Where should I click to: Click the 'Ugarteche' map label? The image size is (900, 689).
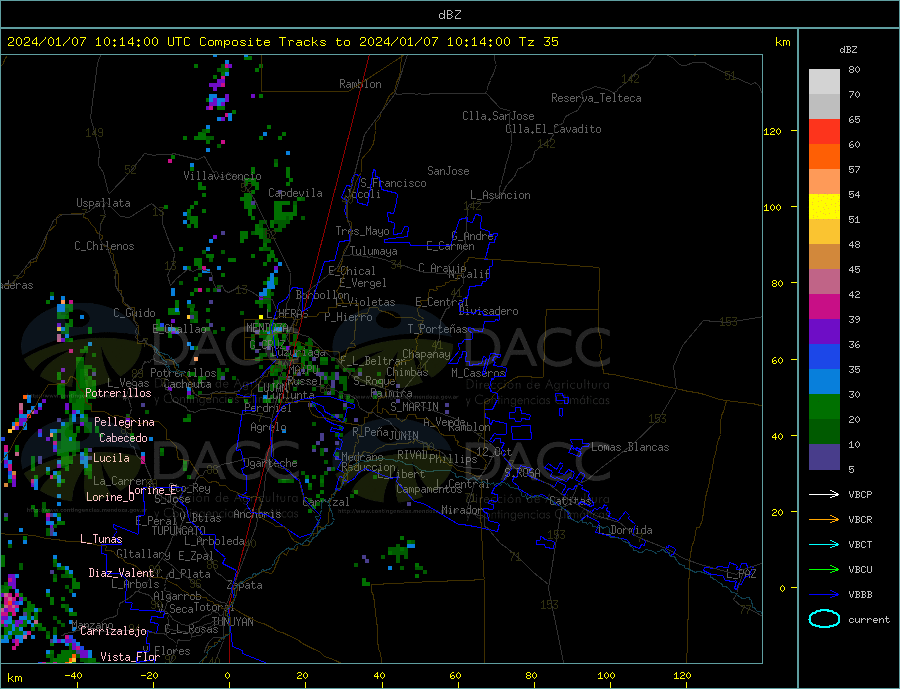(x=270, y=463)
